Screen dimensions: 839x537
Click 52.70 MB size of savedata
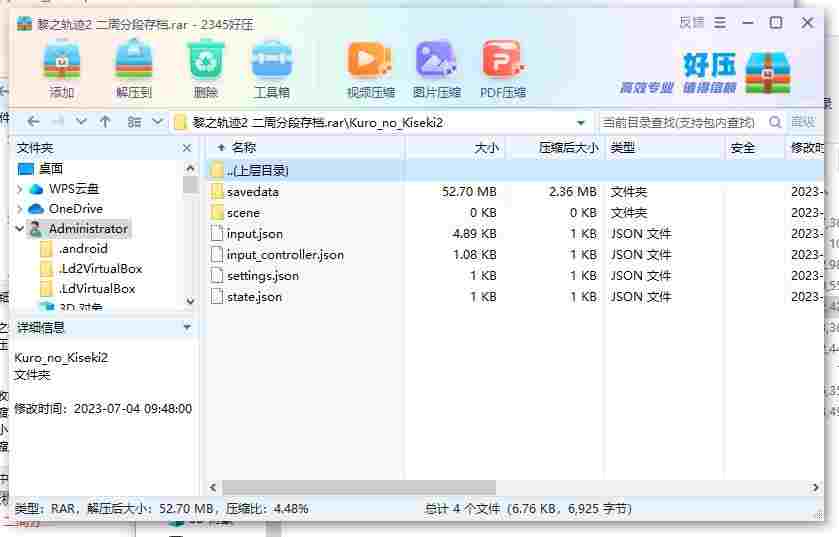click(469, 191)
